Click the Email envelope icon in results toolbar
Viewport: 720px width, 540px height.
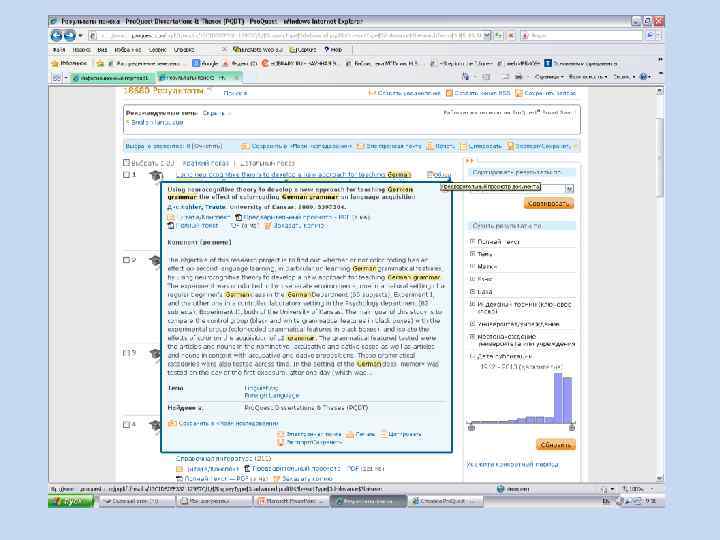(x=360, y=146)
